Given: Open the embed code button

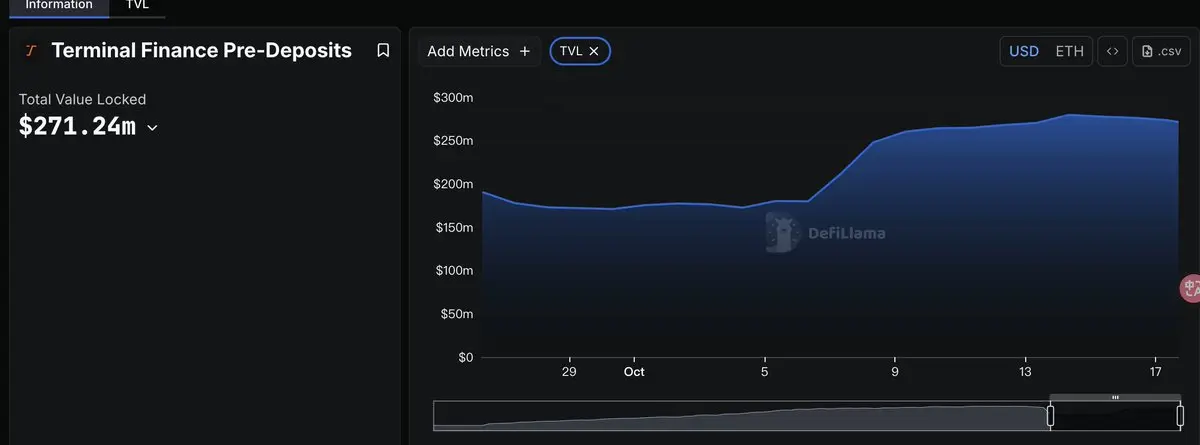Looking at the screenshot, I should (1112, 51).
